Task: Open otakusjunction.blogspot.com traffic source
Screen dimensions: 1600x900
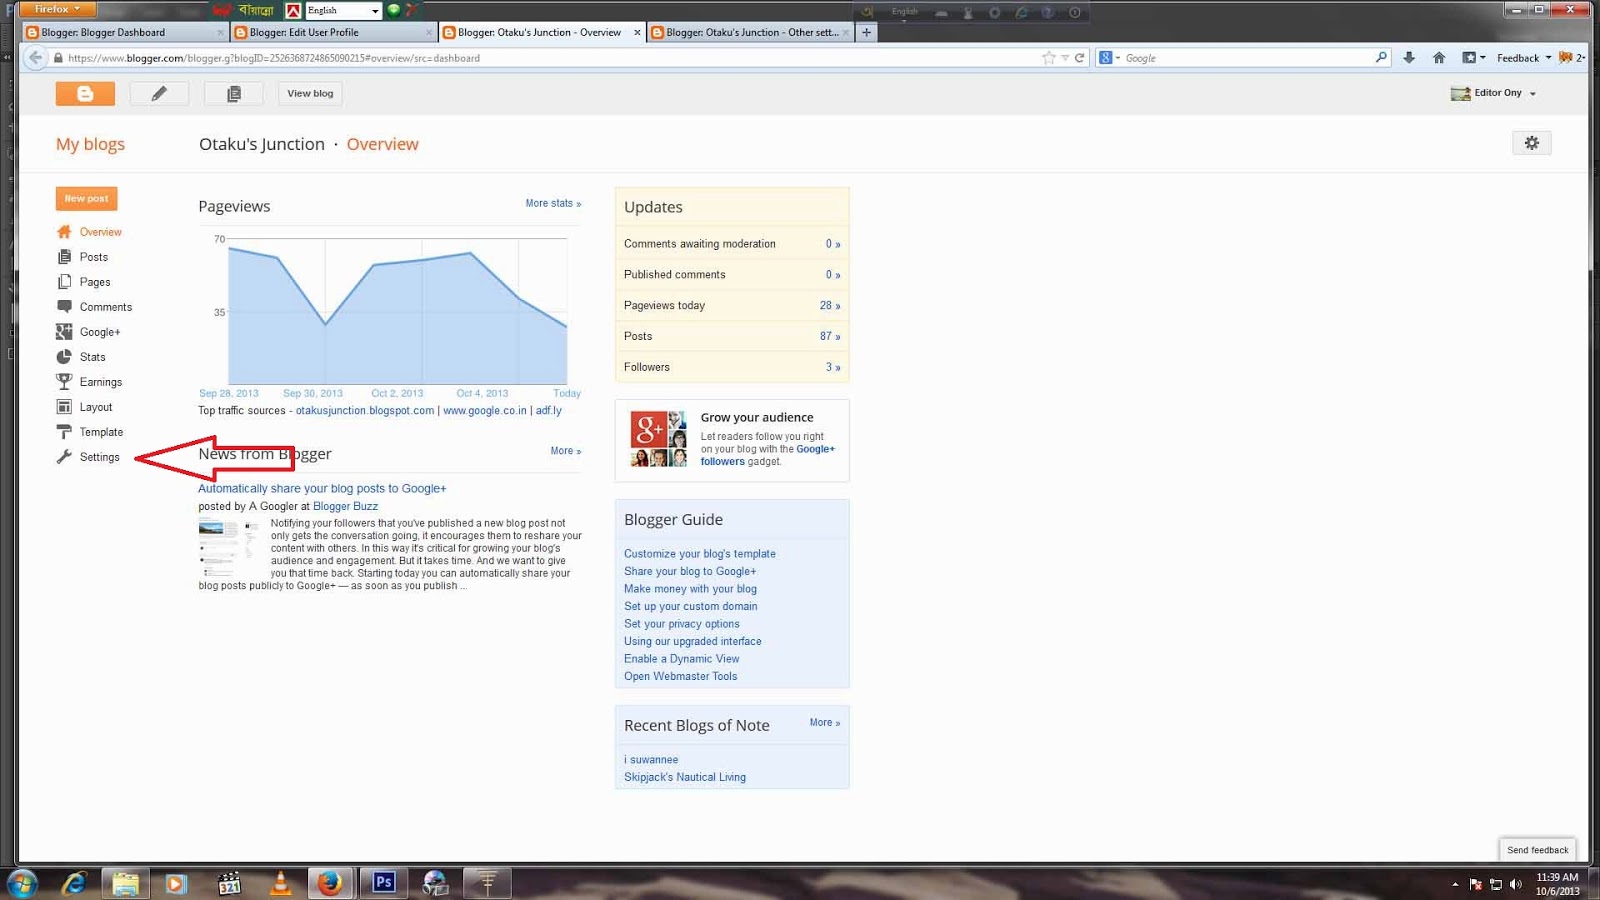Action: [365, 410]
